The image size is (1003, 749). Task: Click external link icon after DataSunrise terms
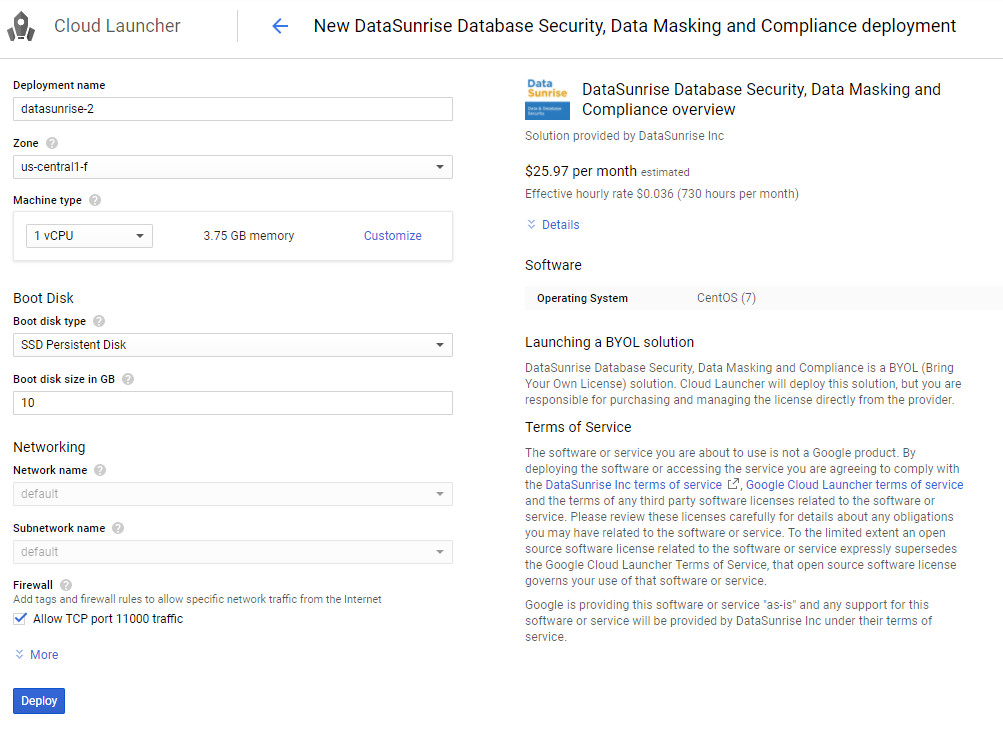coord(733,484)
